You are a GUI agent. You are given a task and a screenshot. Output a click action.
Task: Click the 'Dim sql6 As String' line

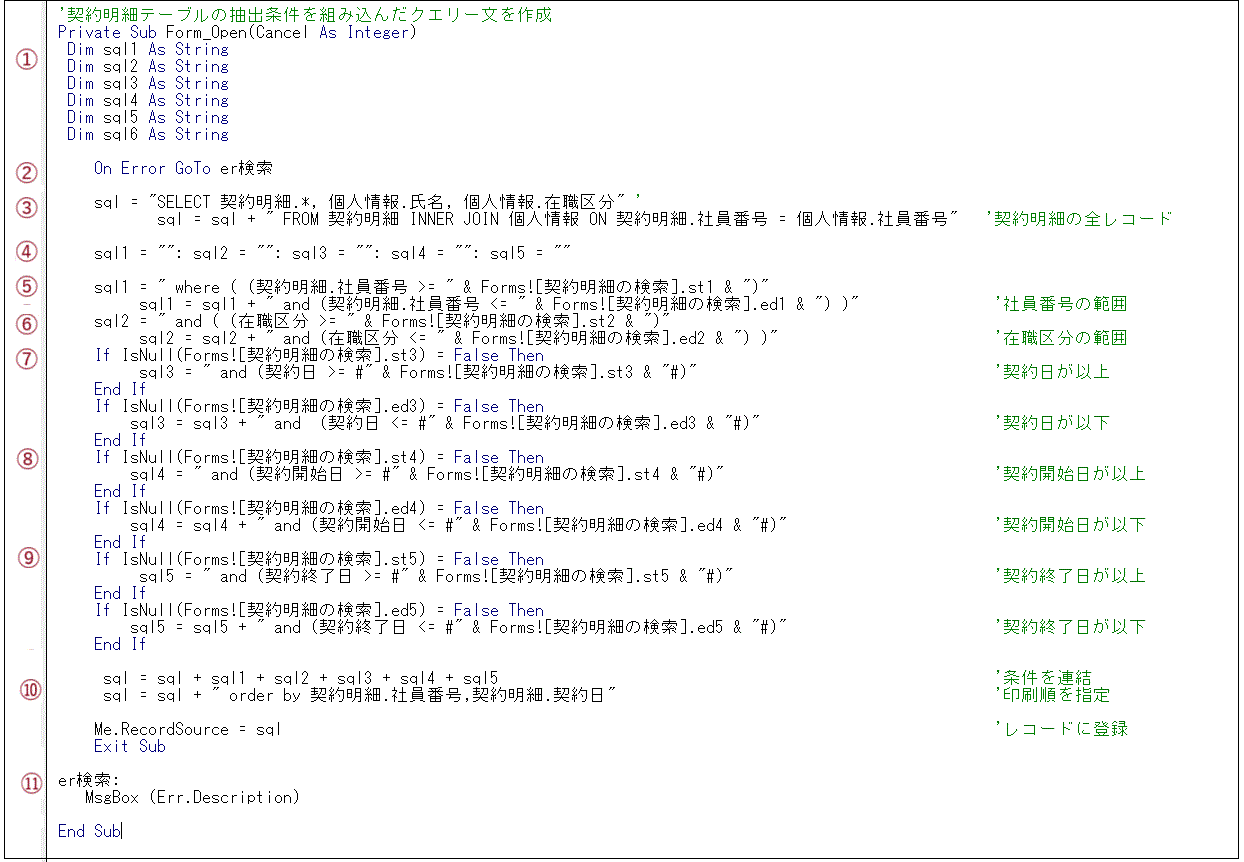[148, 135]
